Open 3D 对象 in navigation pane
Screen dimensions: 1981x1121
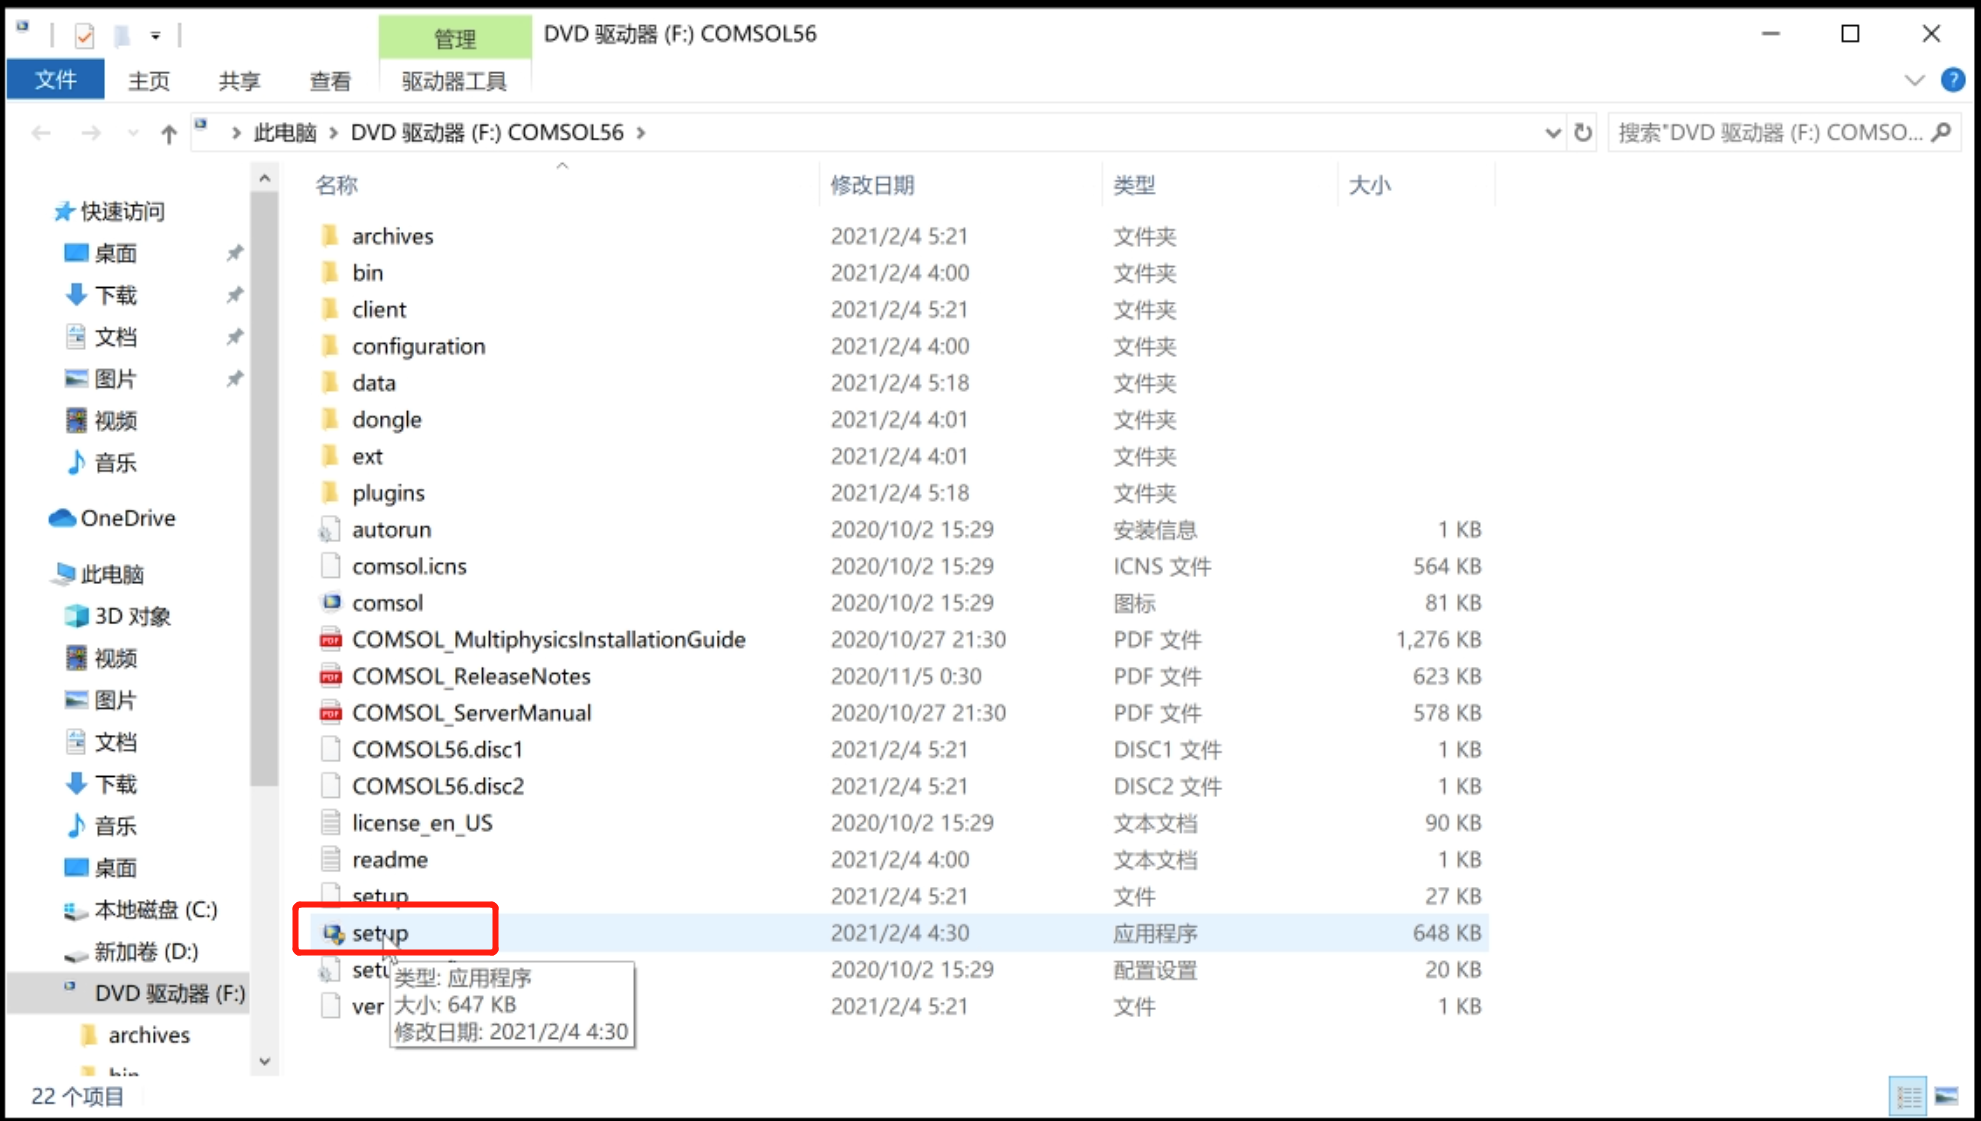(132, 616)
